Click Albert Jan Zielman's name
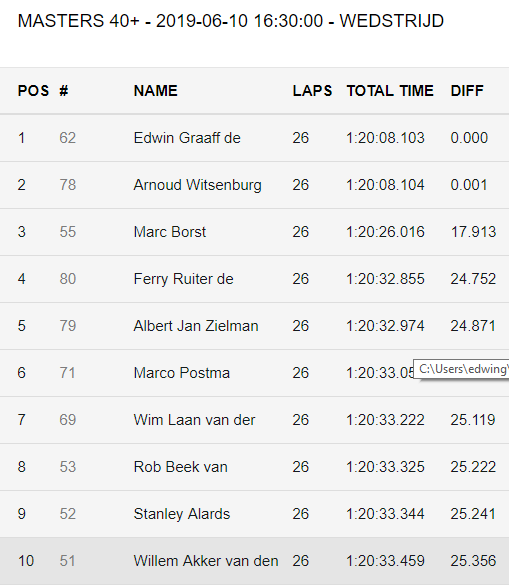Screen dimensions: 509x585 [196, 326]
